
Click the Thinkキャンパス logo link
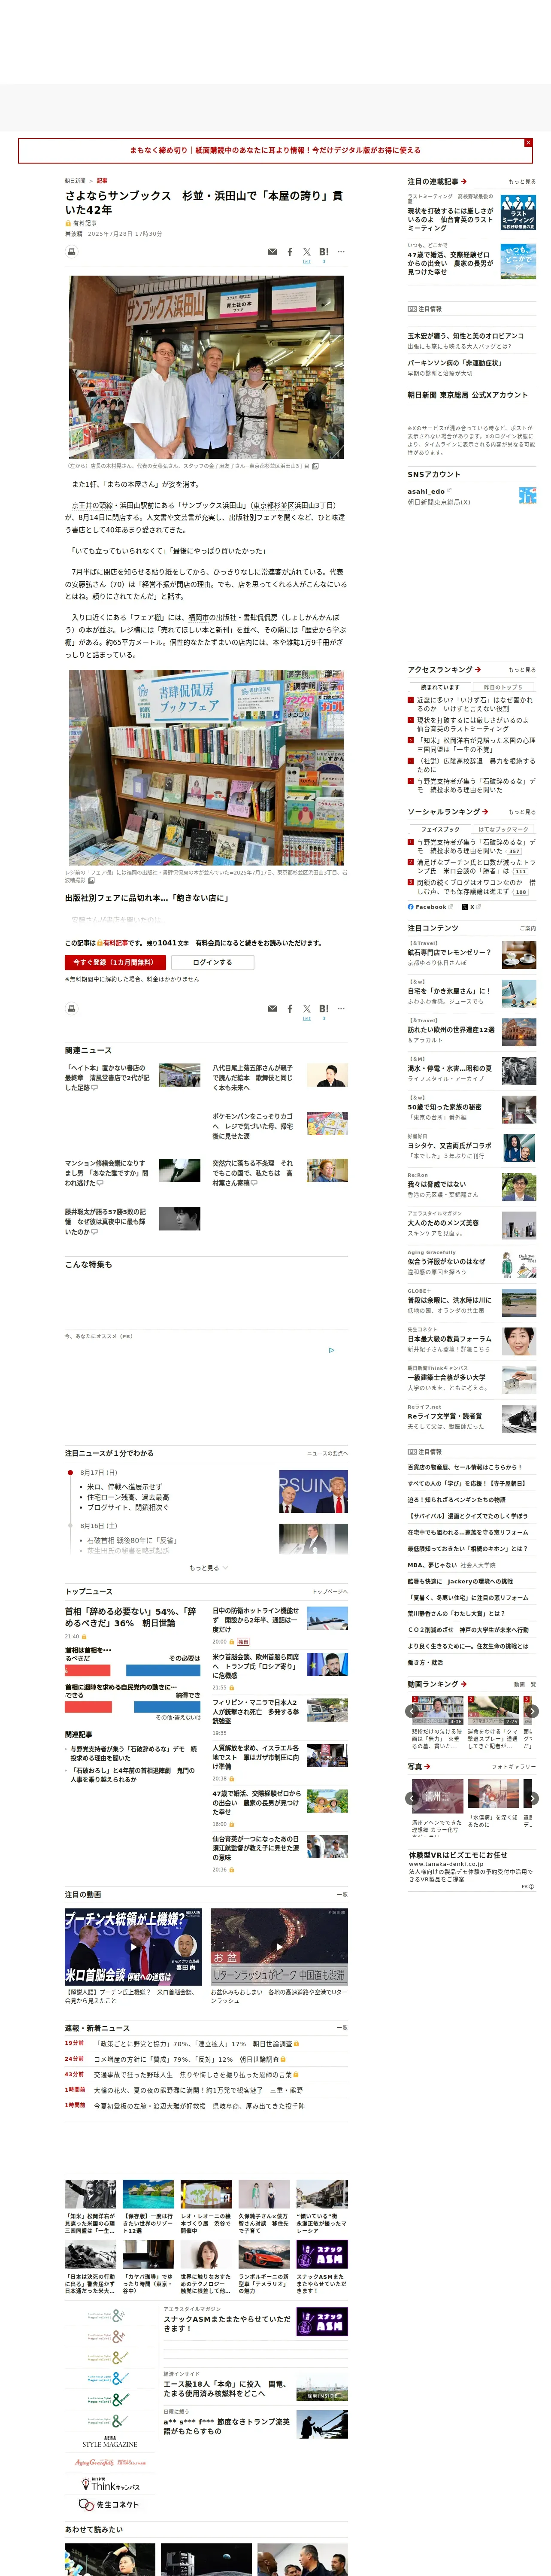110,2485
